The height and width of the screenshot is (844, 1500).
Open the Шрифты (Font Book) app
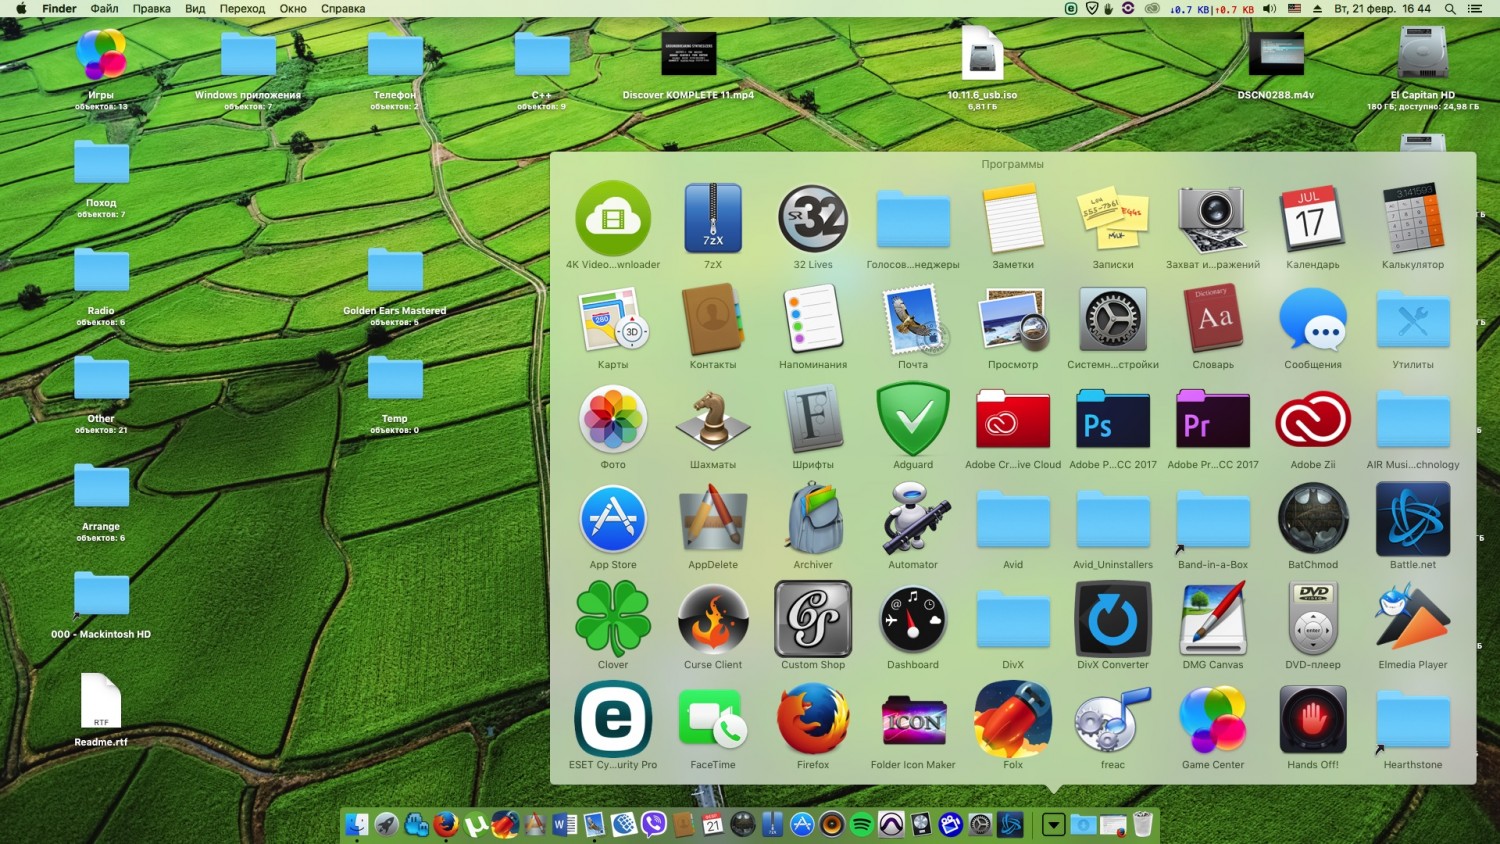813,419
